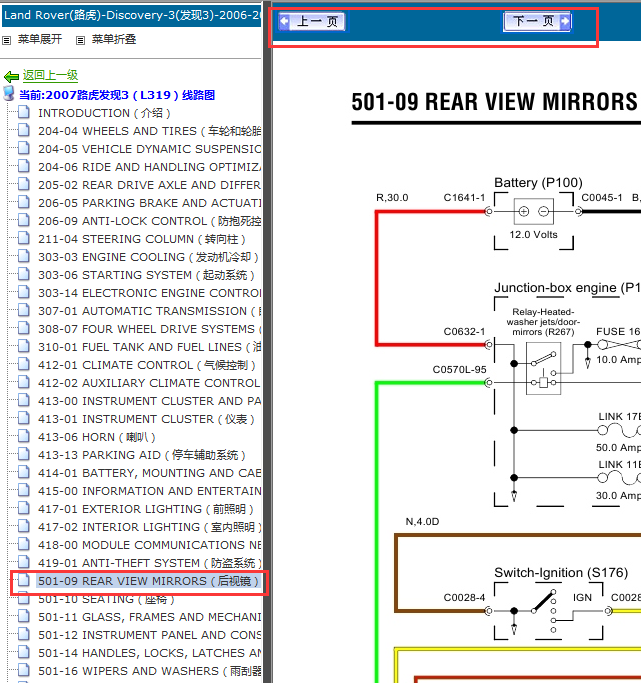Select 501-09 REAR VIEW MIRRORS (后视镜)
The image size is (641, 683).
click(148, 581)
